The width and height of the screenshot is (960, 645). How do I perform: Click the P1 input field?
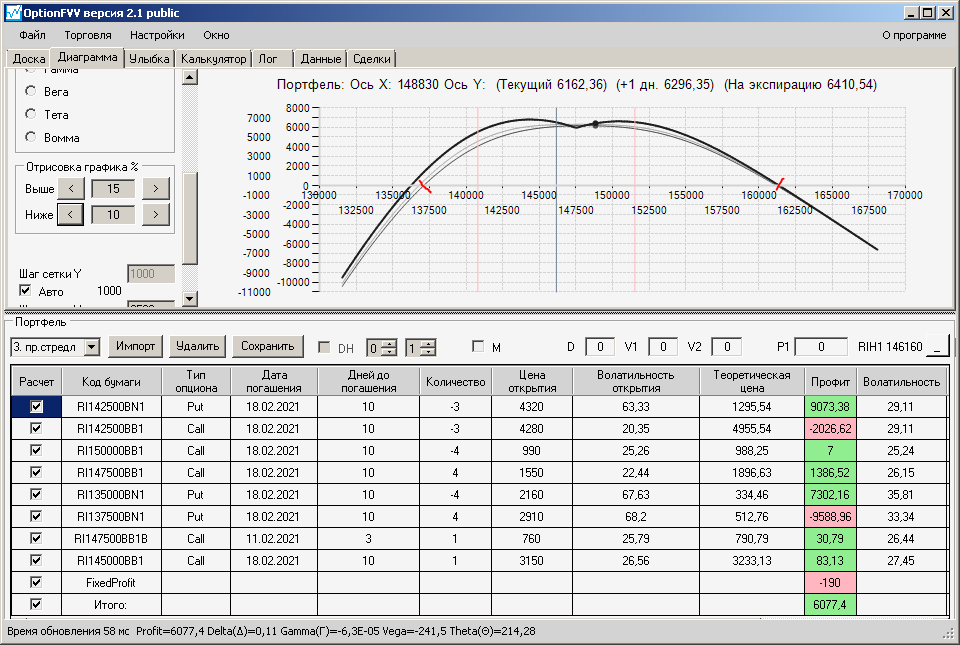[x=821, y=347]
